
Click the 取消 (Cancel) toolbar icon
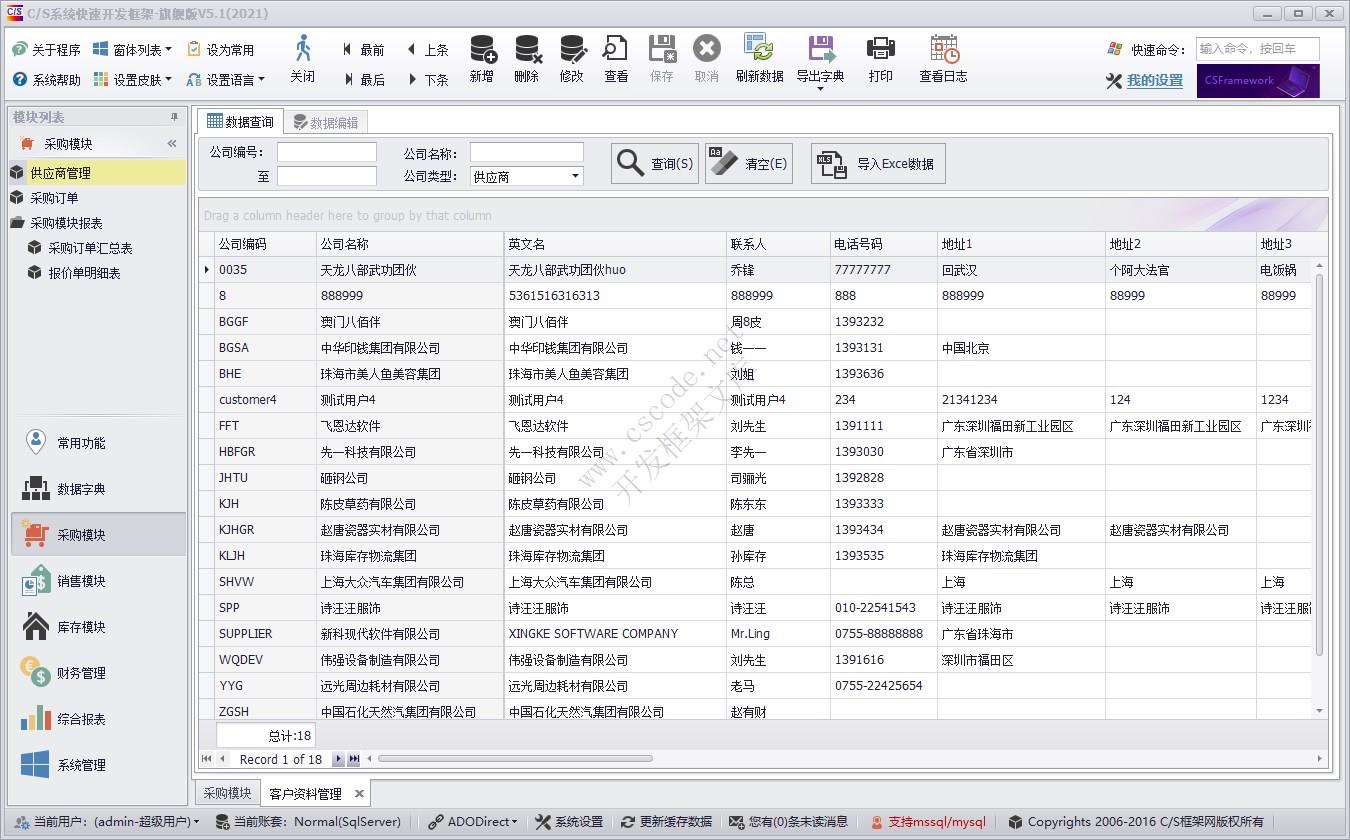coord(706,61)
